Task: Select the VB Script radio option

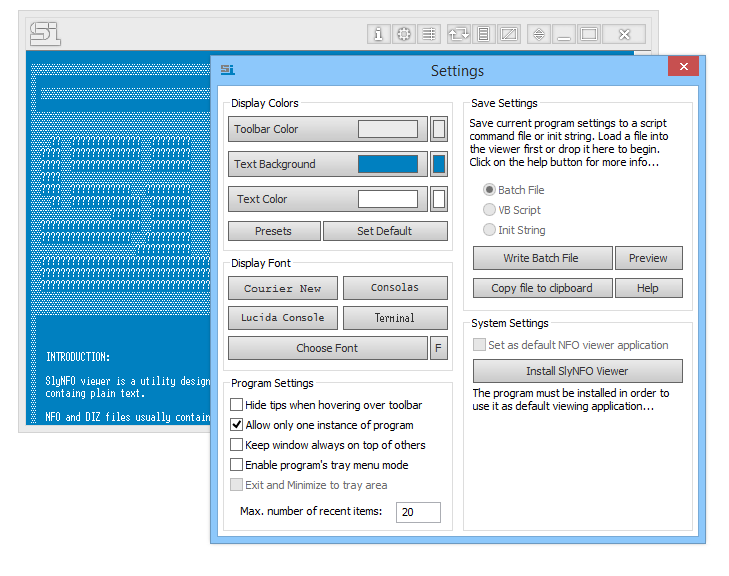Action: pyautogui.click(x=489, y=210)
